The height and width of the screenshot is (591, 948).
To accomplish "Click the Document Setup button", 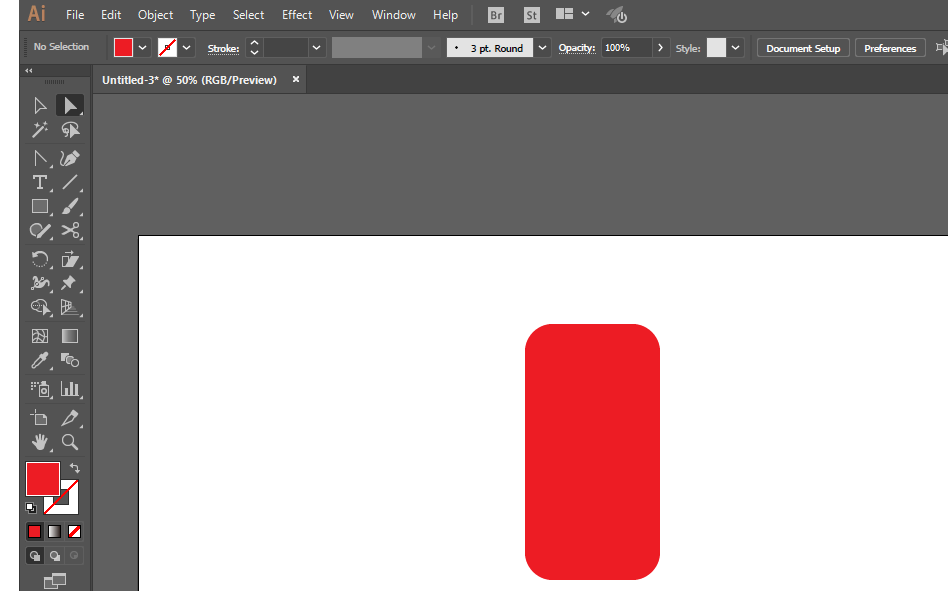I will point(803,48).
